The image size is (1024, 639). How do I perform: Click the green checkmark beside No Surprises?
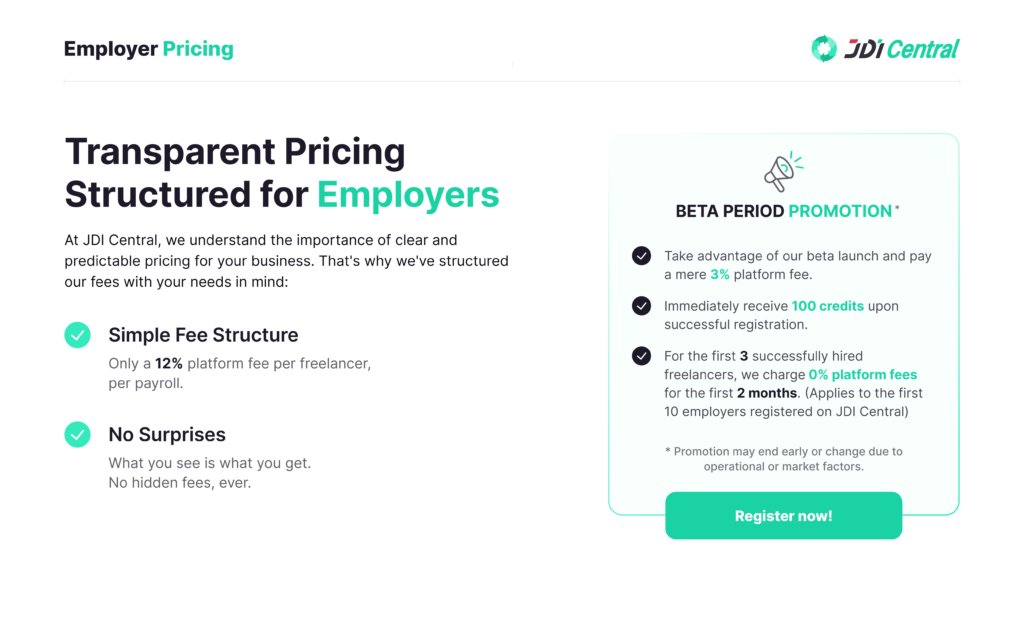click(x=77, y=434)
